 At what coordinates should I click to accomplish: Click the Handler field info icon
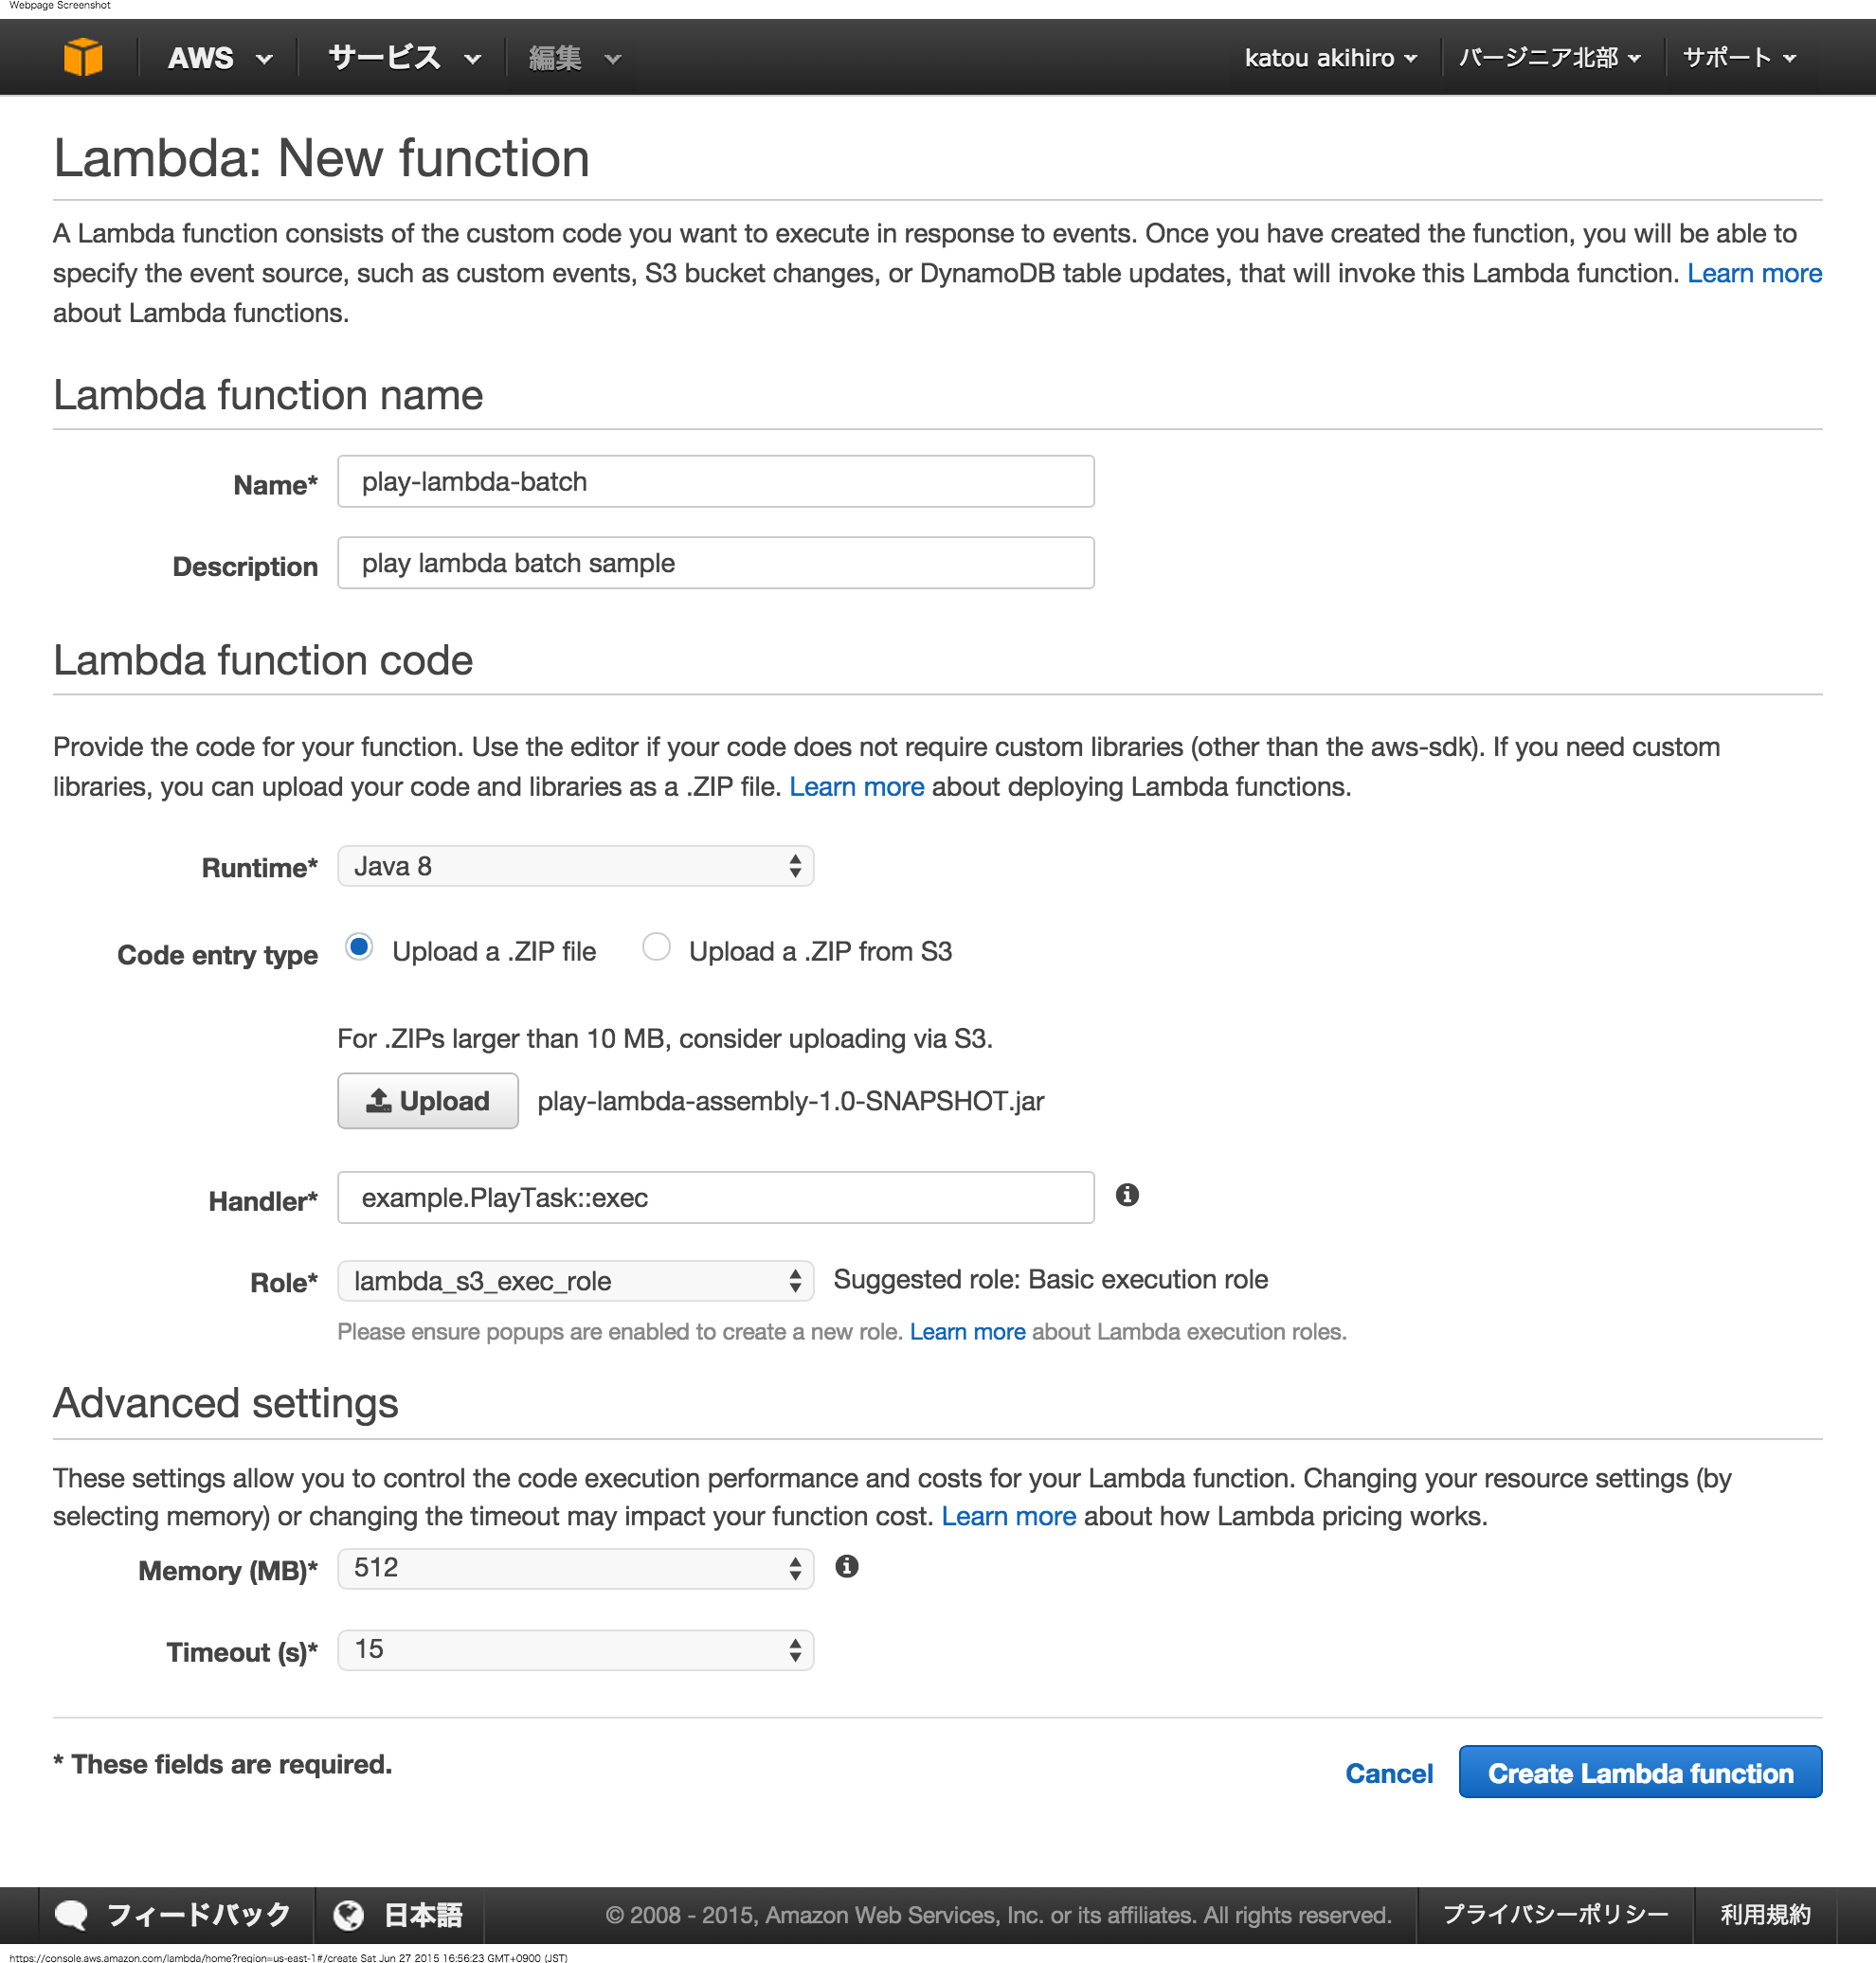[x=1127, y=1195]
